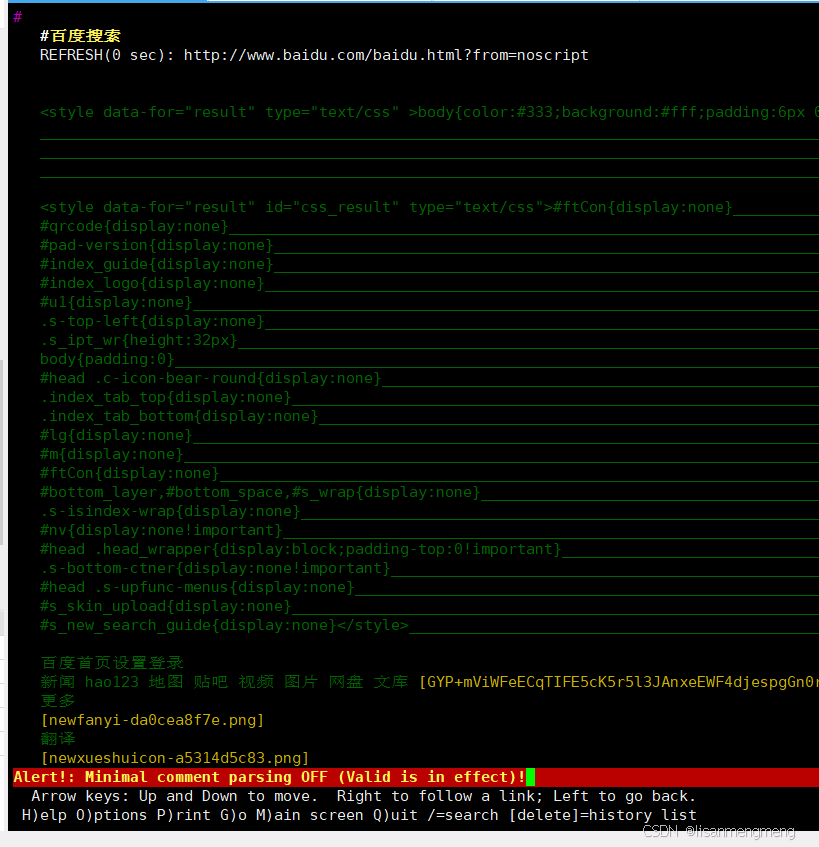The width and height of the screenshot is (819, 847).
Task: Click '#nv{display:none!important}' line
Action: click(161, 530)
